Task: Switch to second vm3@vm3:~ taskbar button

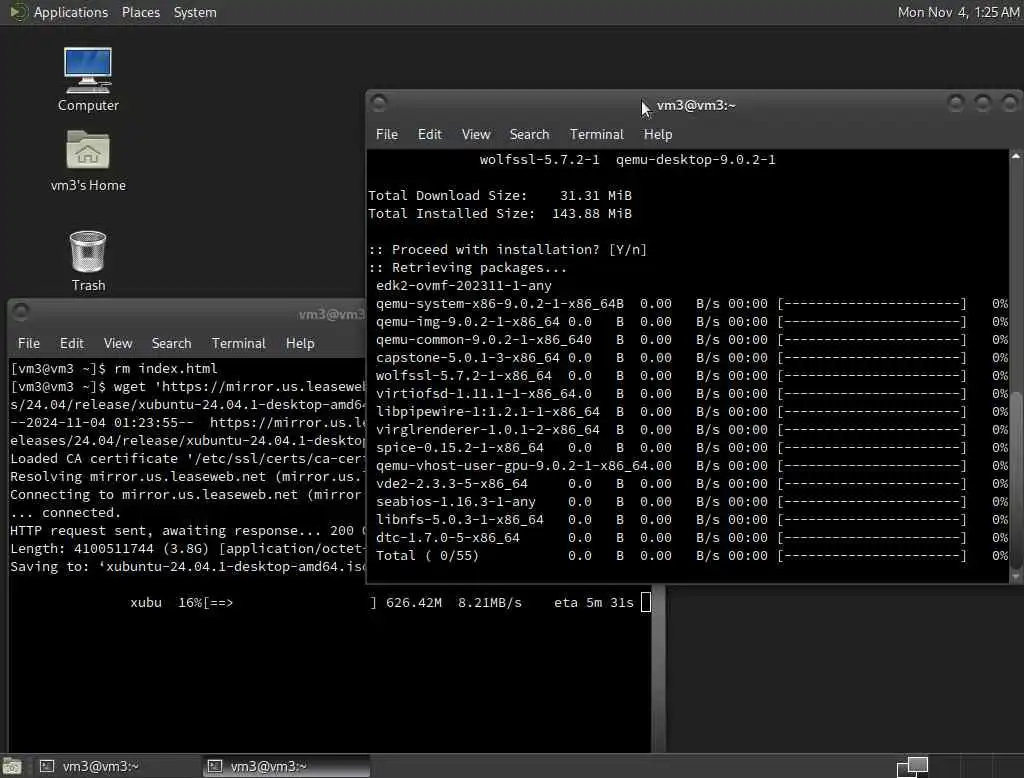Action: pyautogui.click(x=287, y=766)
